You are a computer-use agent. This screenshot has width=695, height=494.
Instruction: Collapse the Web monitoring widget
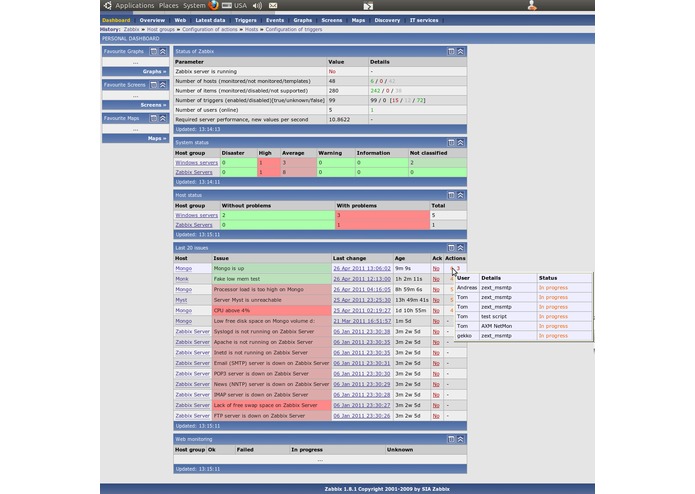click(x=461, y=439)
